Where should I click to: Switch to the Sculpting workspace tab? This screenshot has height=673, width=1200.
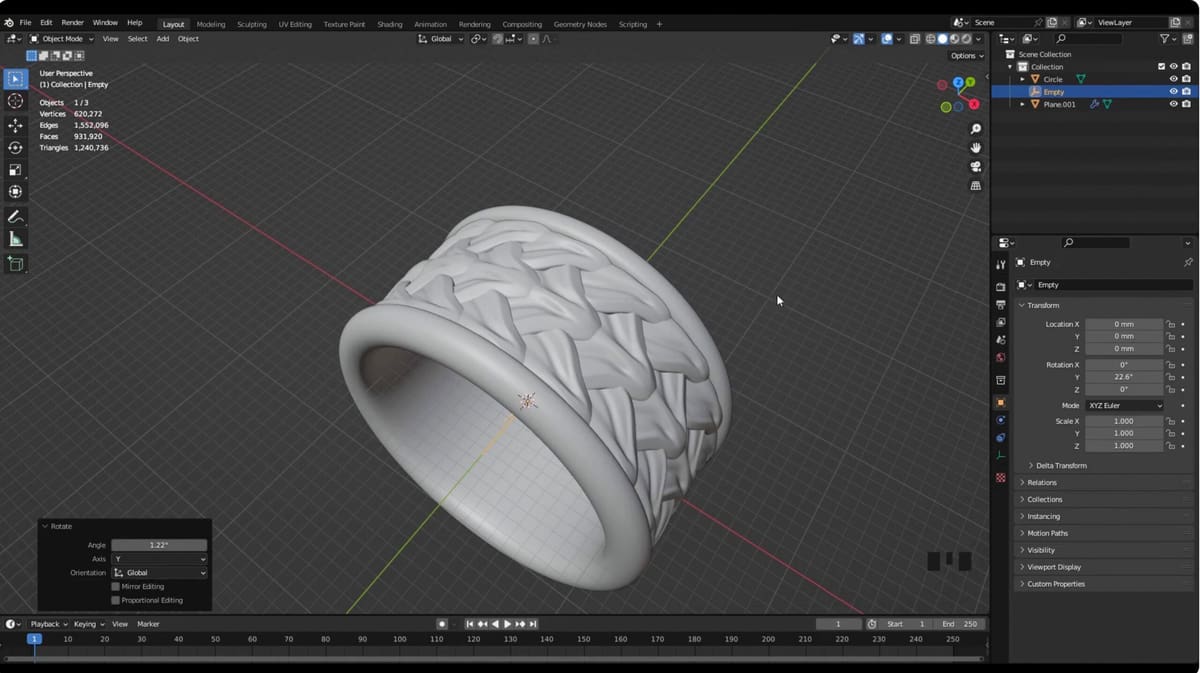(252, 24)
